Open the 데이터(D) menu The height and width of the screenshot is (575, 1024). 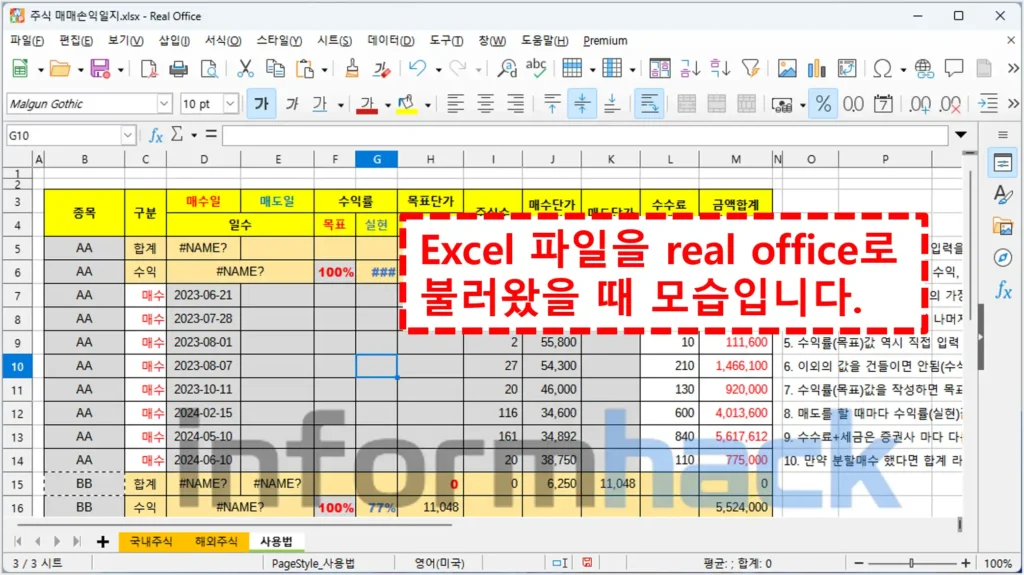click(x=391, y=41)
